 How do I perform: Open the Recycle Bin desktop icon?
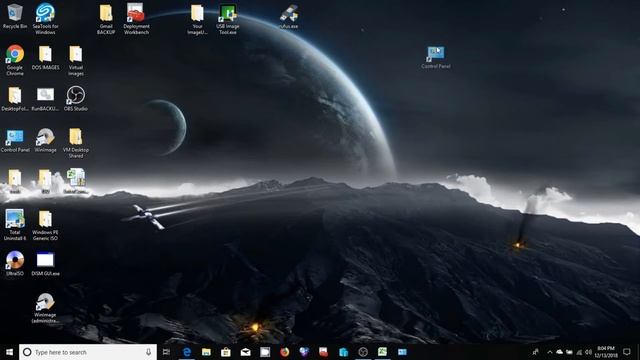point(15,16)
